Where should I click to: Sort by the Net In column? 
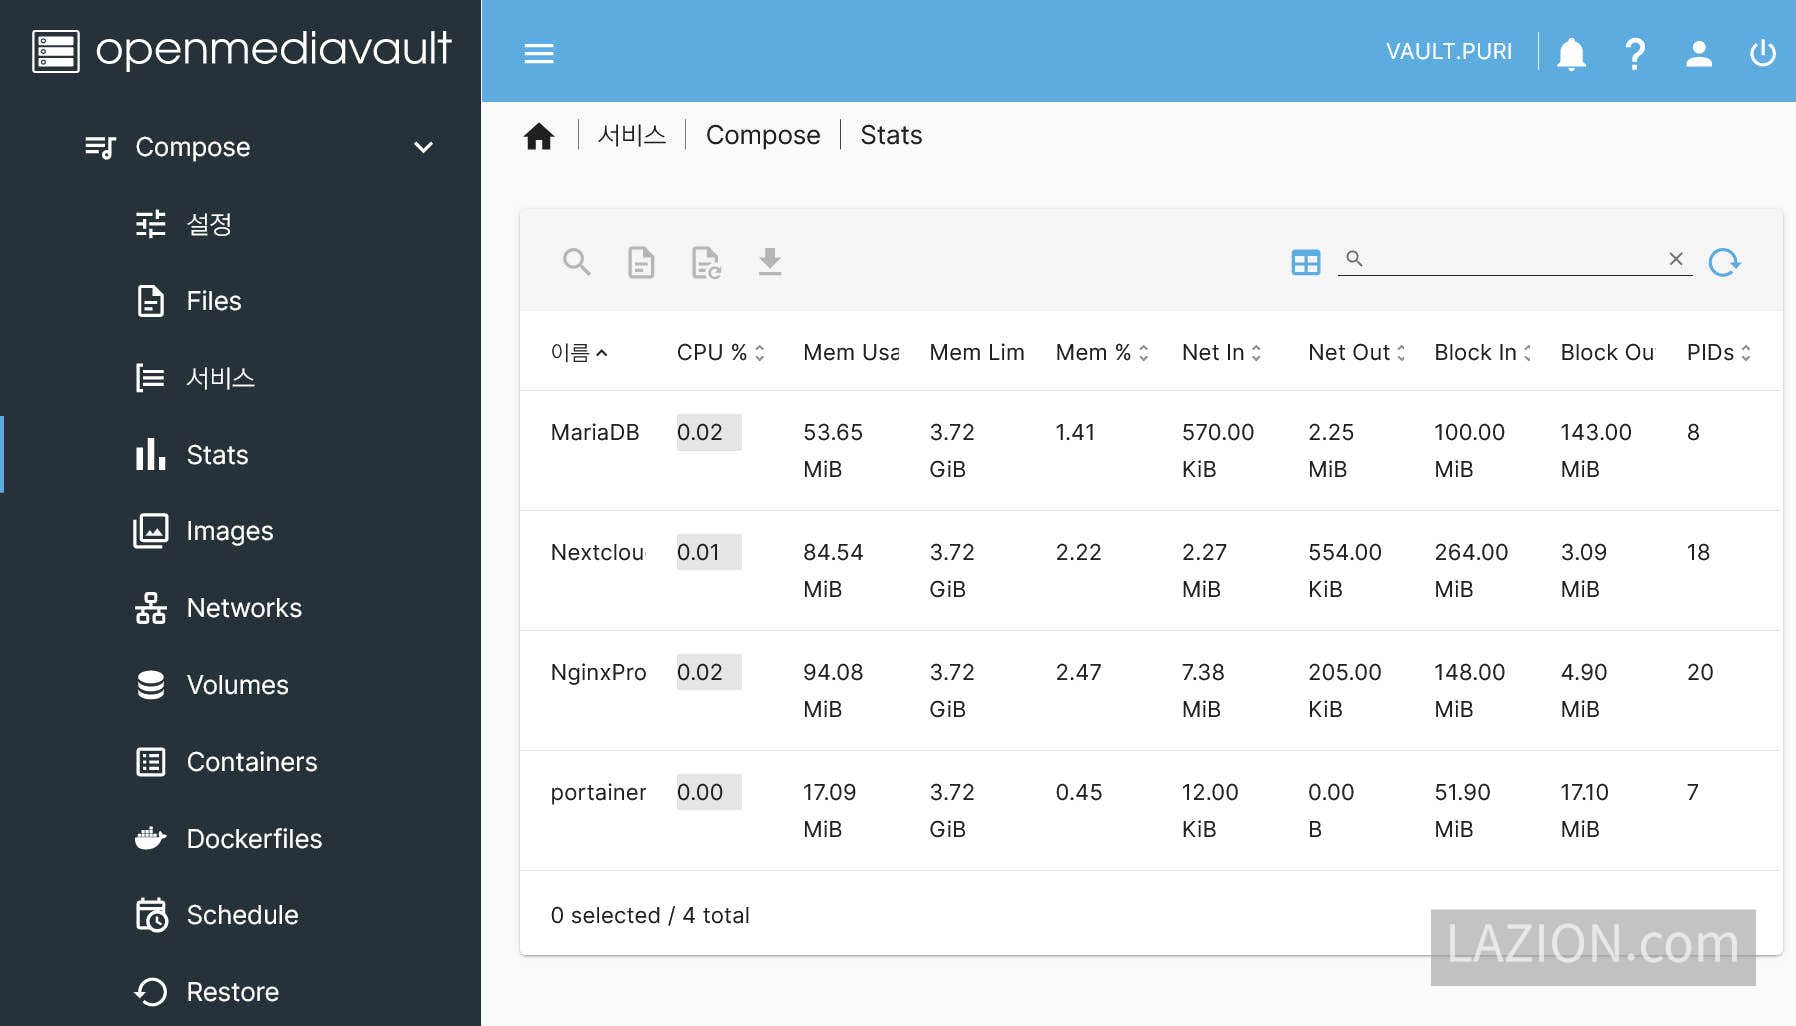pyautogui.click(x=1222, y=352)
